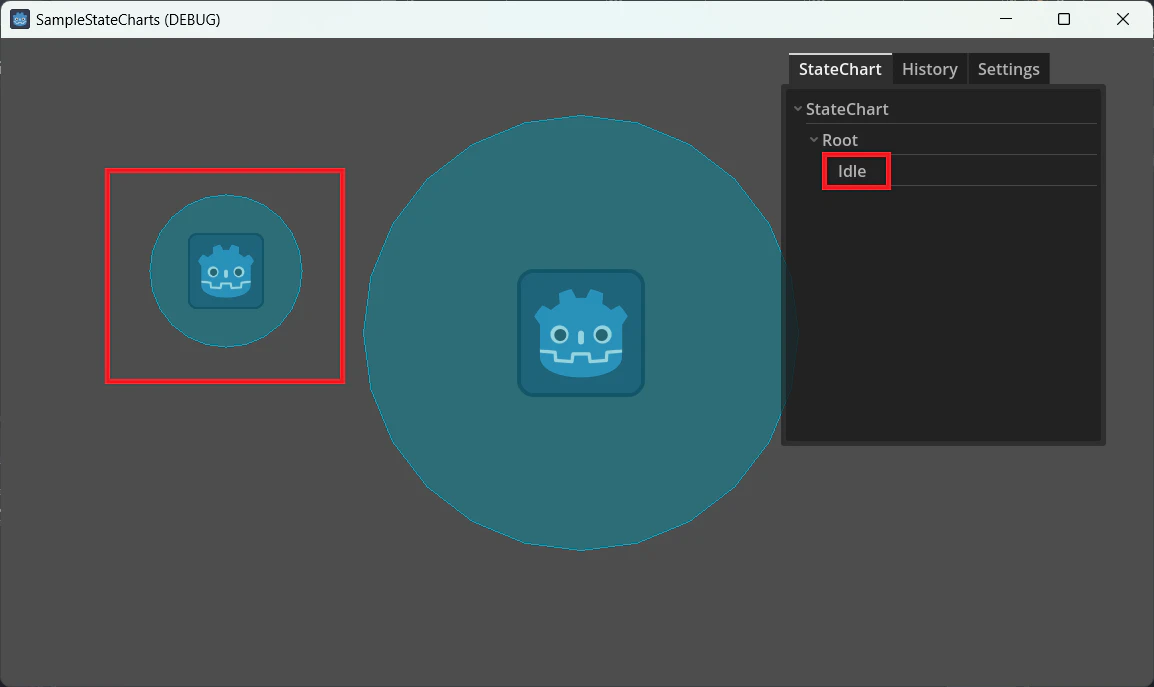Screen dimensions: 1154x687
Task: Minimize the SampleStateCharts window
Action: coord(1006,19)
